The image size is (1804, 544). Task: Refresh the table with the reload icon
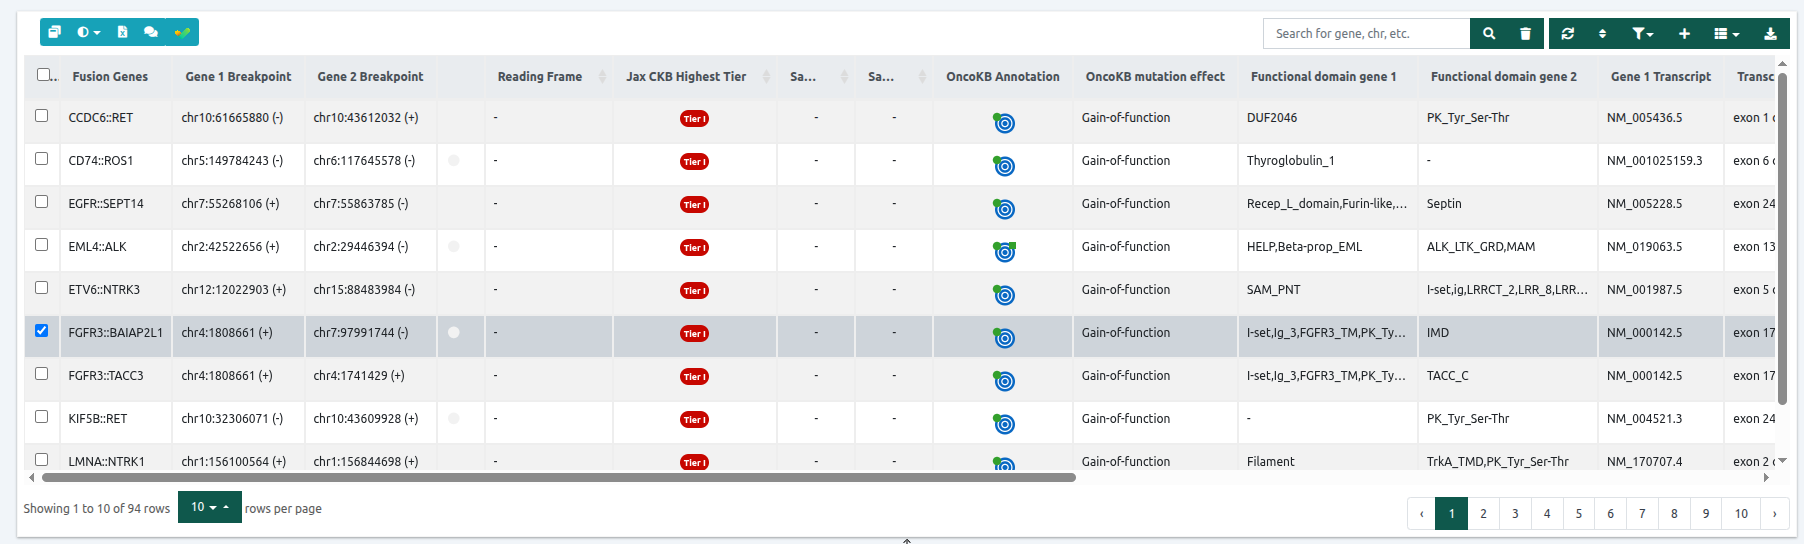tap(1567, 33)
